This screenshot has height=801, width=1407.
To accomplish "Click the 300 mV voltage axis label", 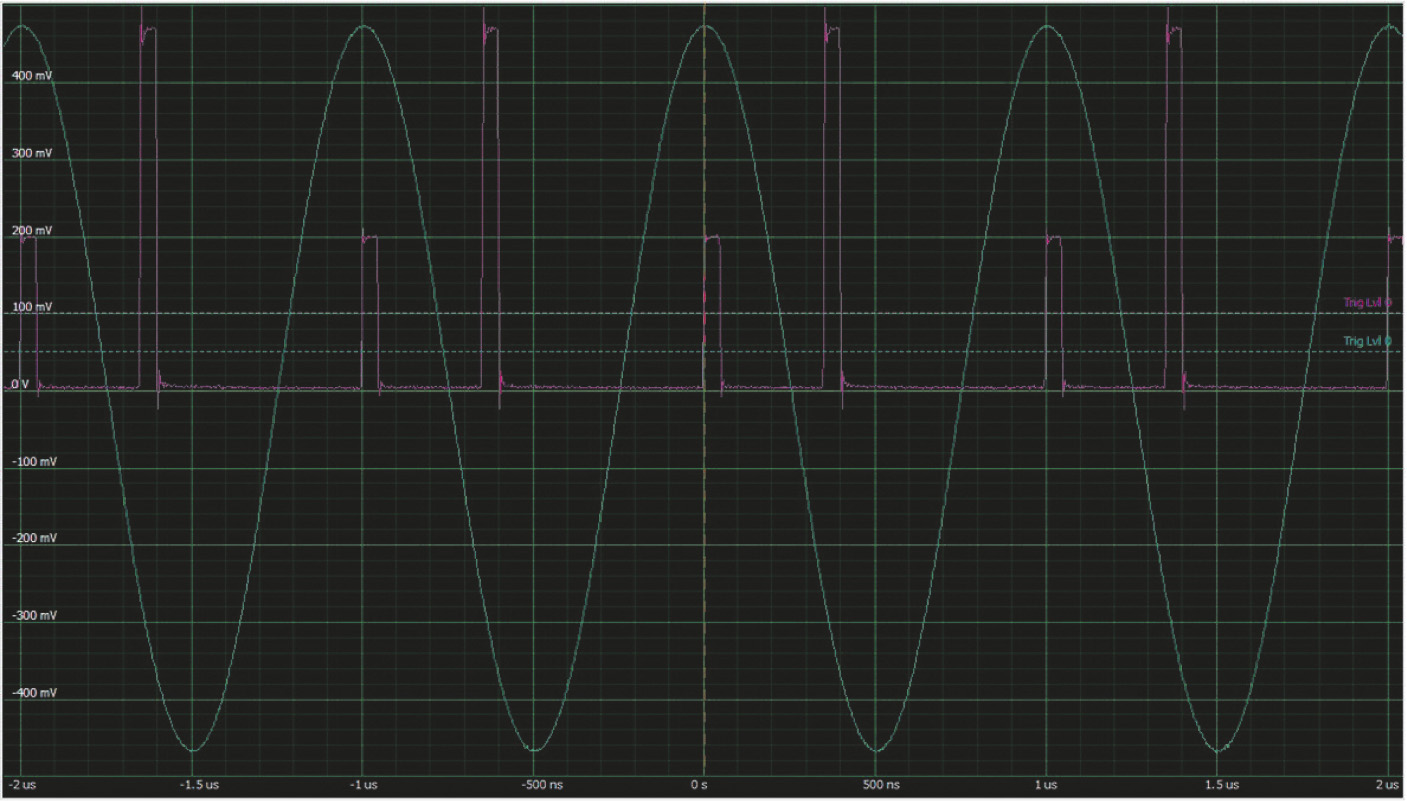I will [x=32, y=153].
